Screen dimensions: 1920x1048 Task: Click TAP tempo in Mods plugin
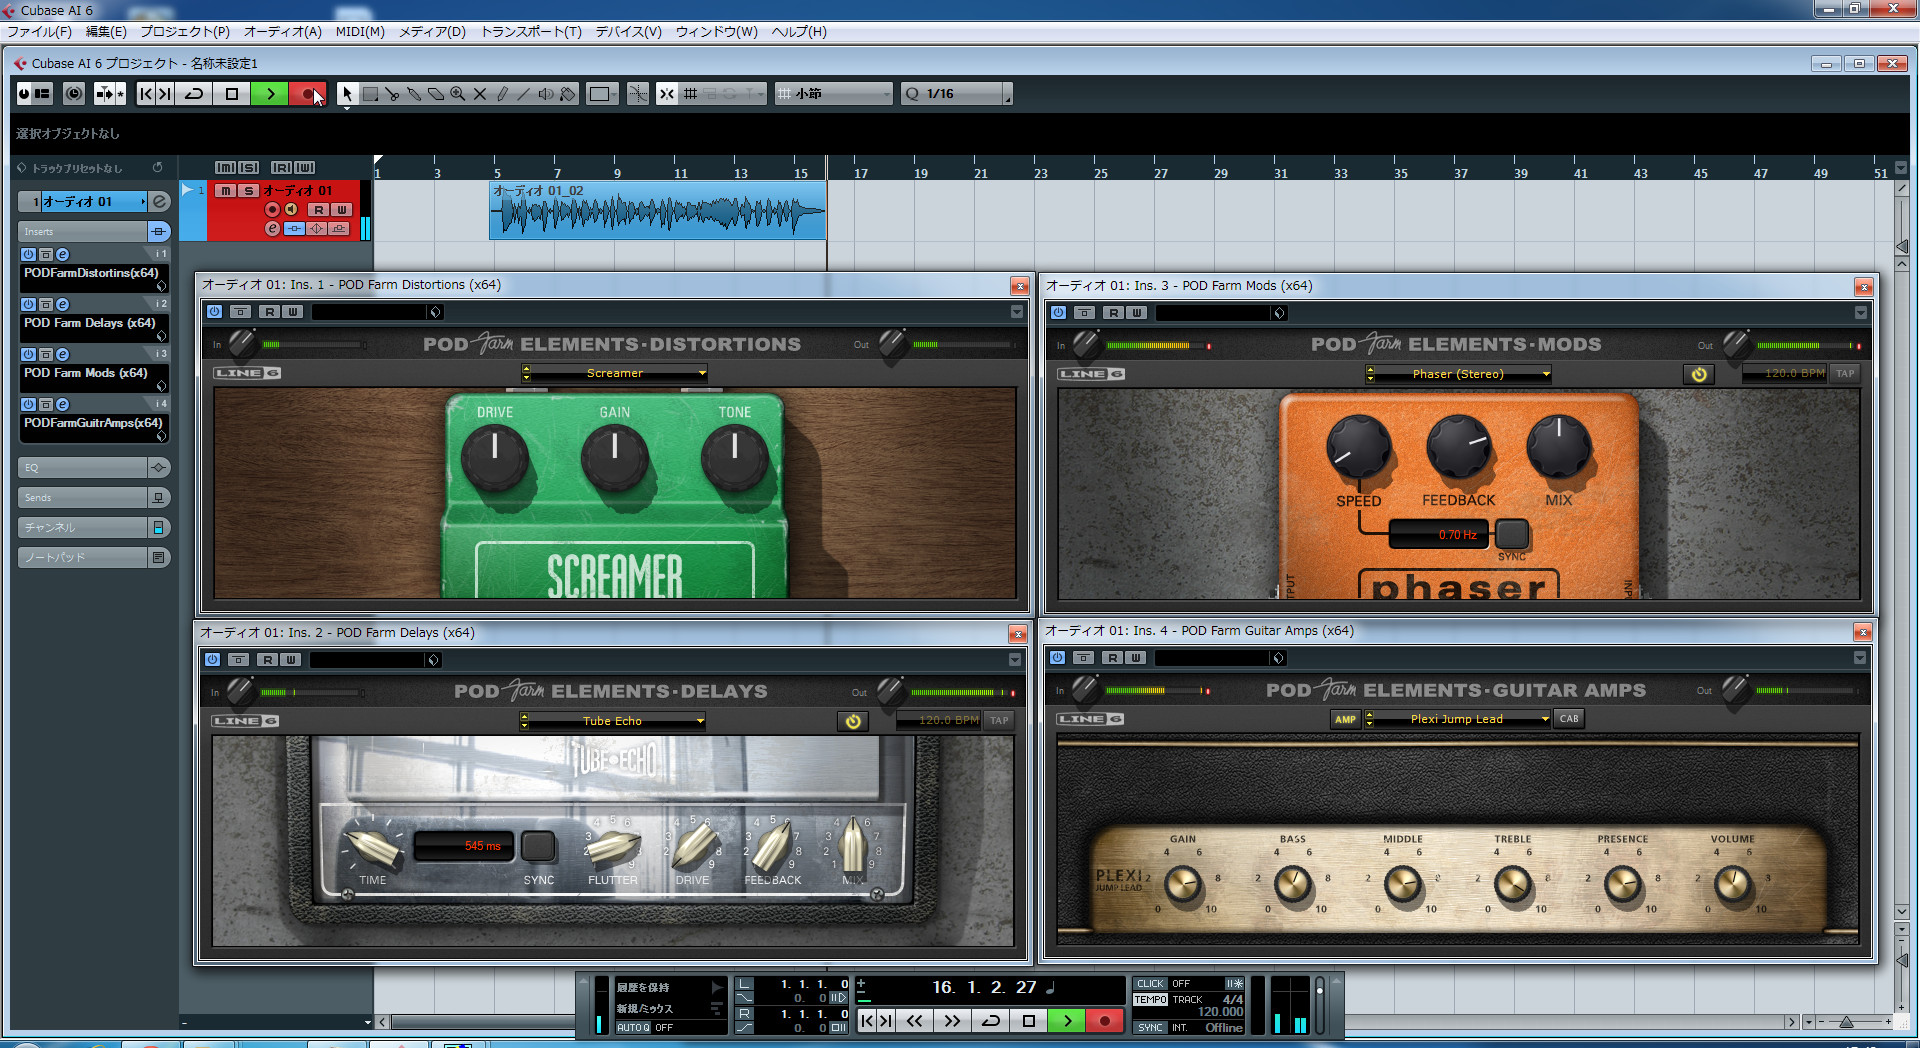(1845, 374)
